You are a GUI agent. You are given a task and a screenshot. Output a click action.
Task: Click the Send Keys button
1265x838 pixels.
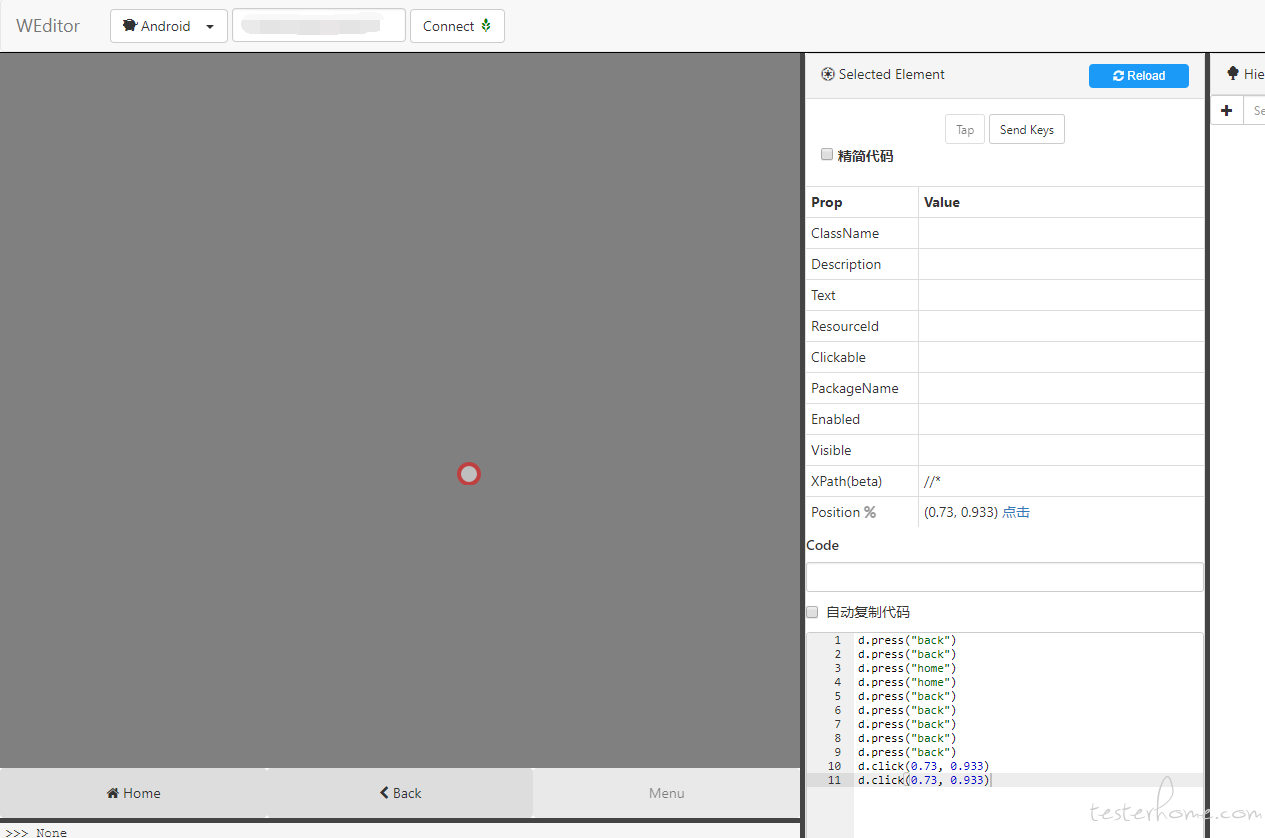1027,130
